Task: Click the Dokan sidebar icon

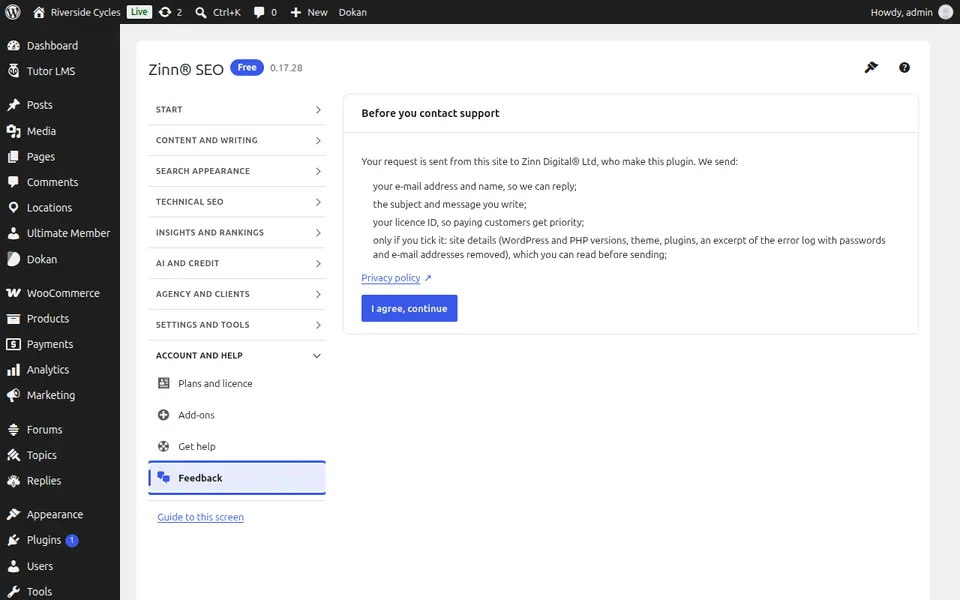Action: 13,259
